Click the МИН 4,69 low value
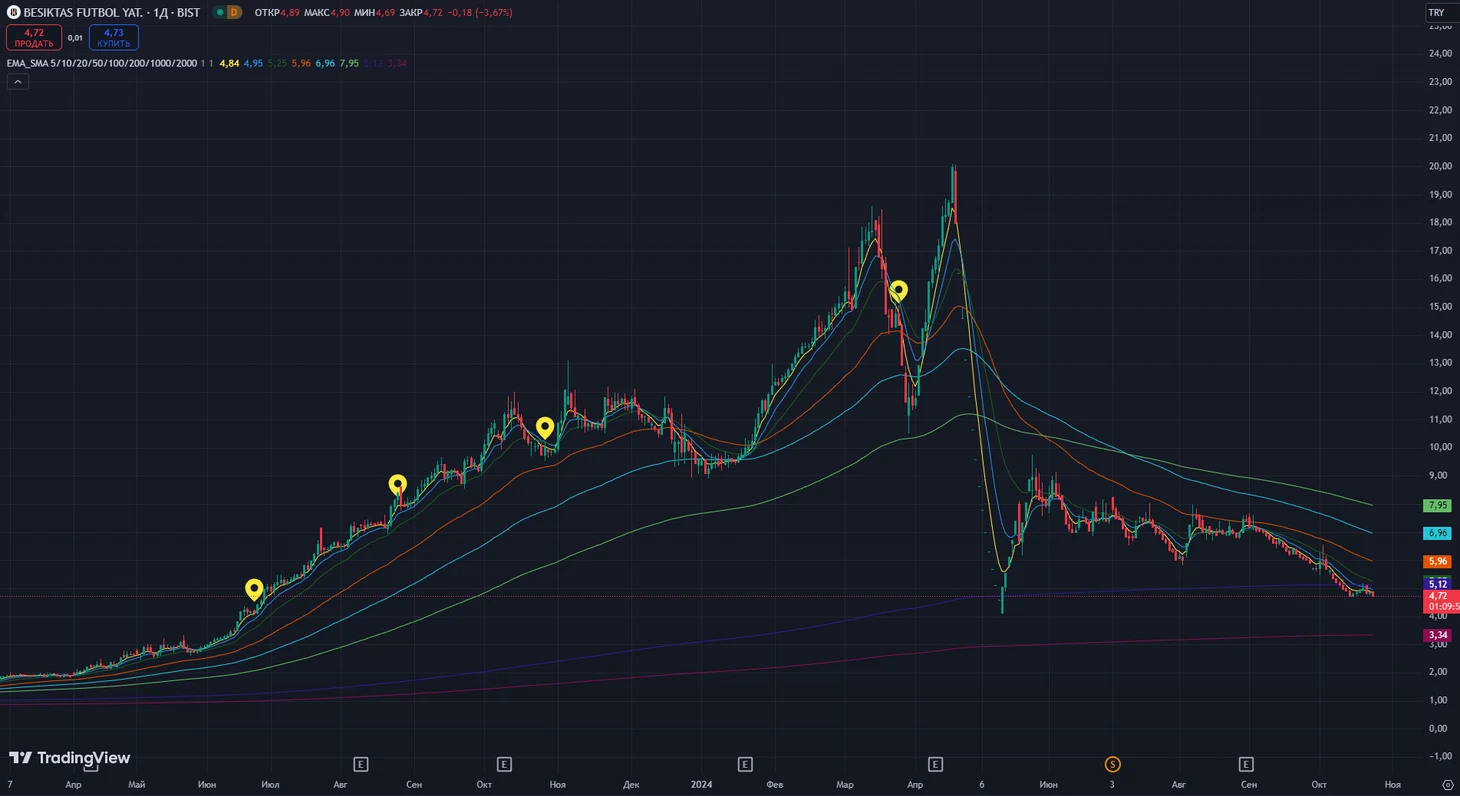This screenshot has width=1460, height=796. (374, 12)
